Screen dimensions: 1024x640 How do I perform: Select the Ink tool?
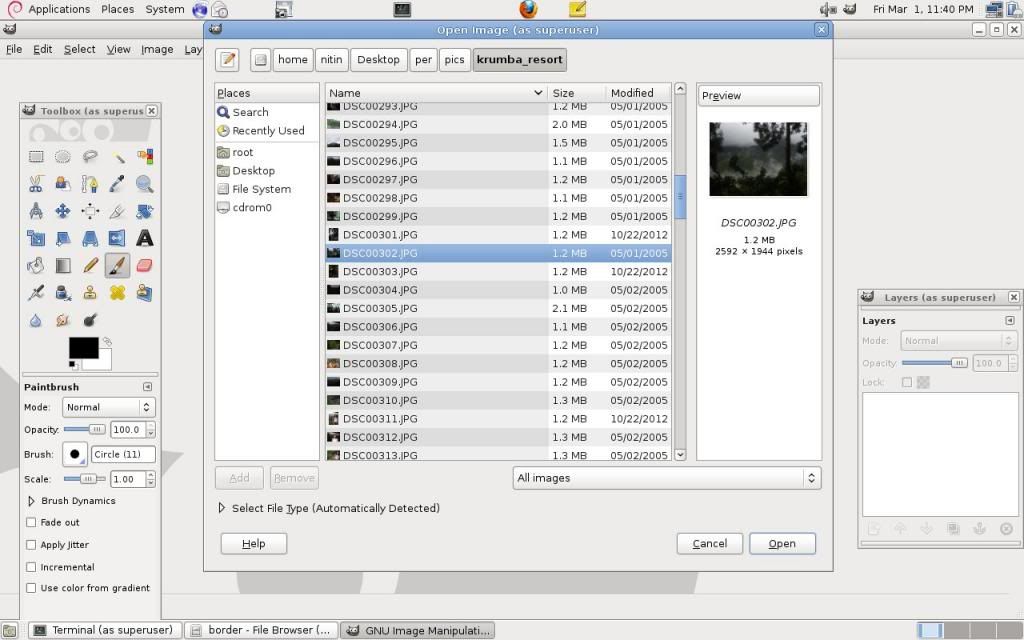pos(63,293)
